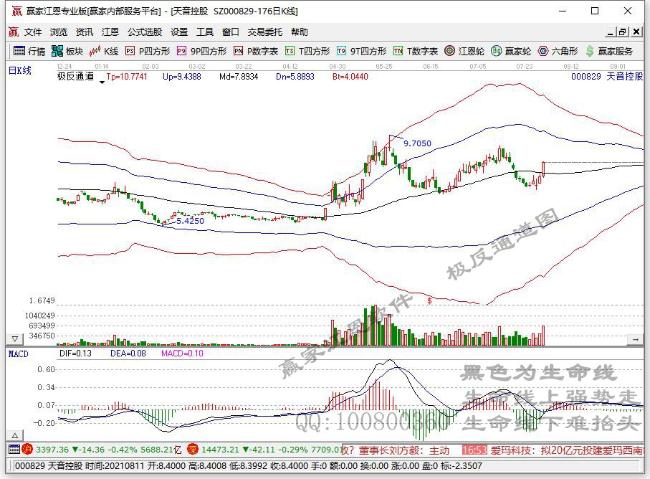This screenshot has height=479, width=650.
Task: Open the 帮助 menu
Action: tap(299, 32)
